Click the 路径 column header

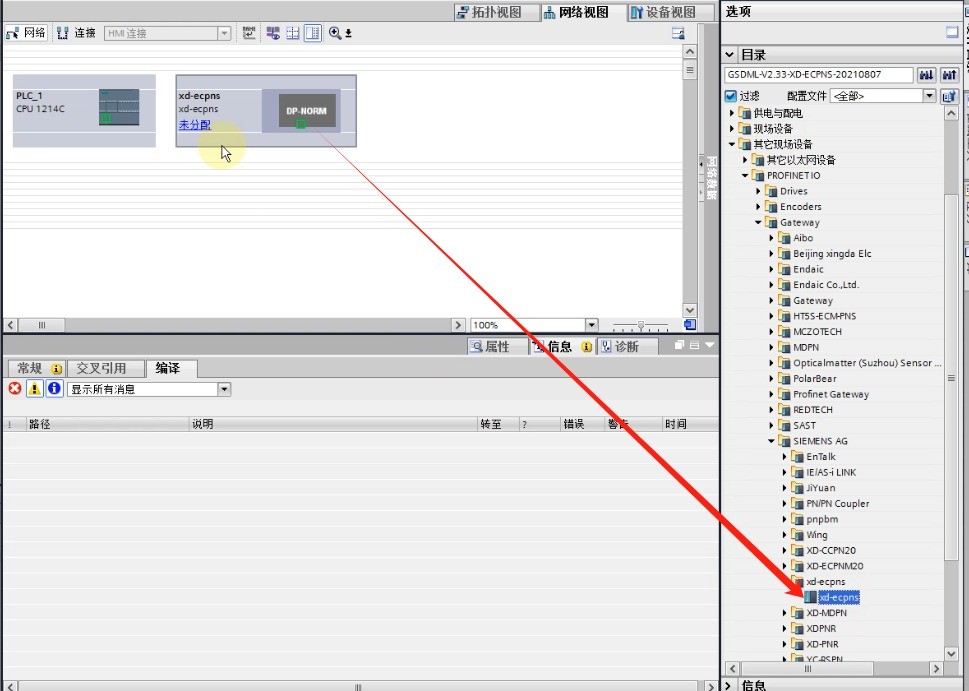108,424
